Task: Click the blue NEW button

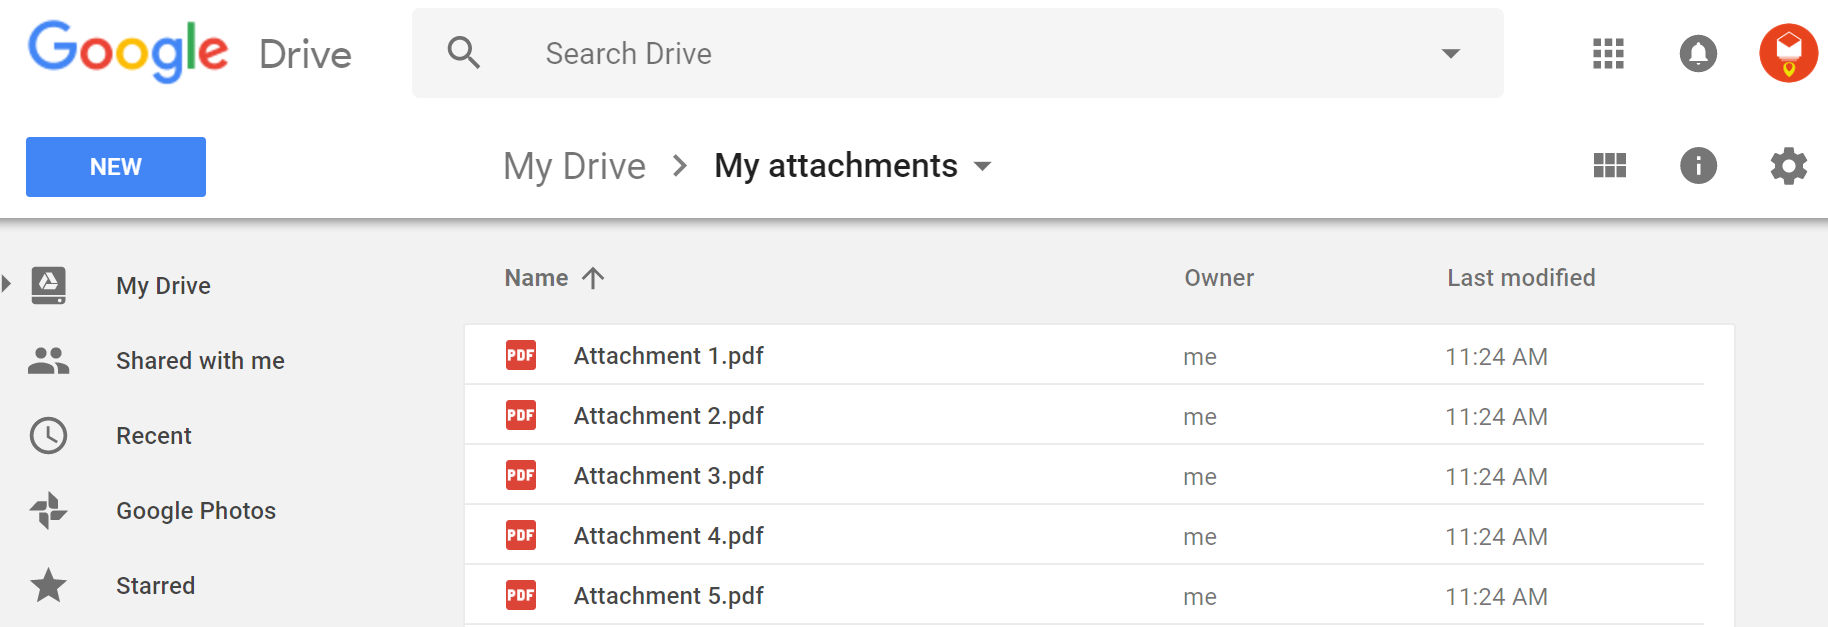Action: [x=116, y=167]
